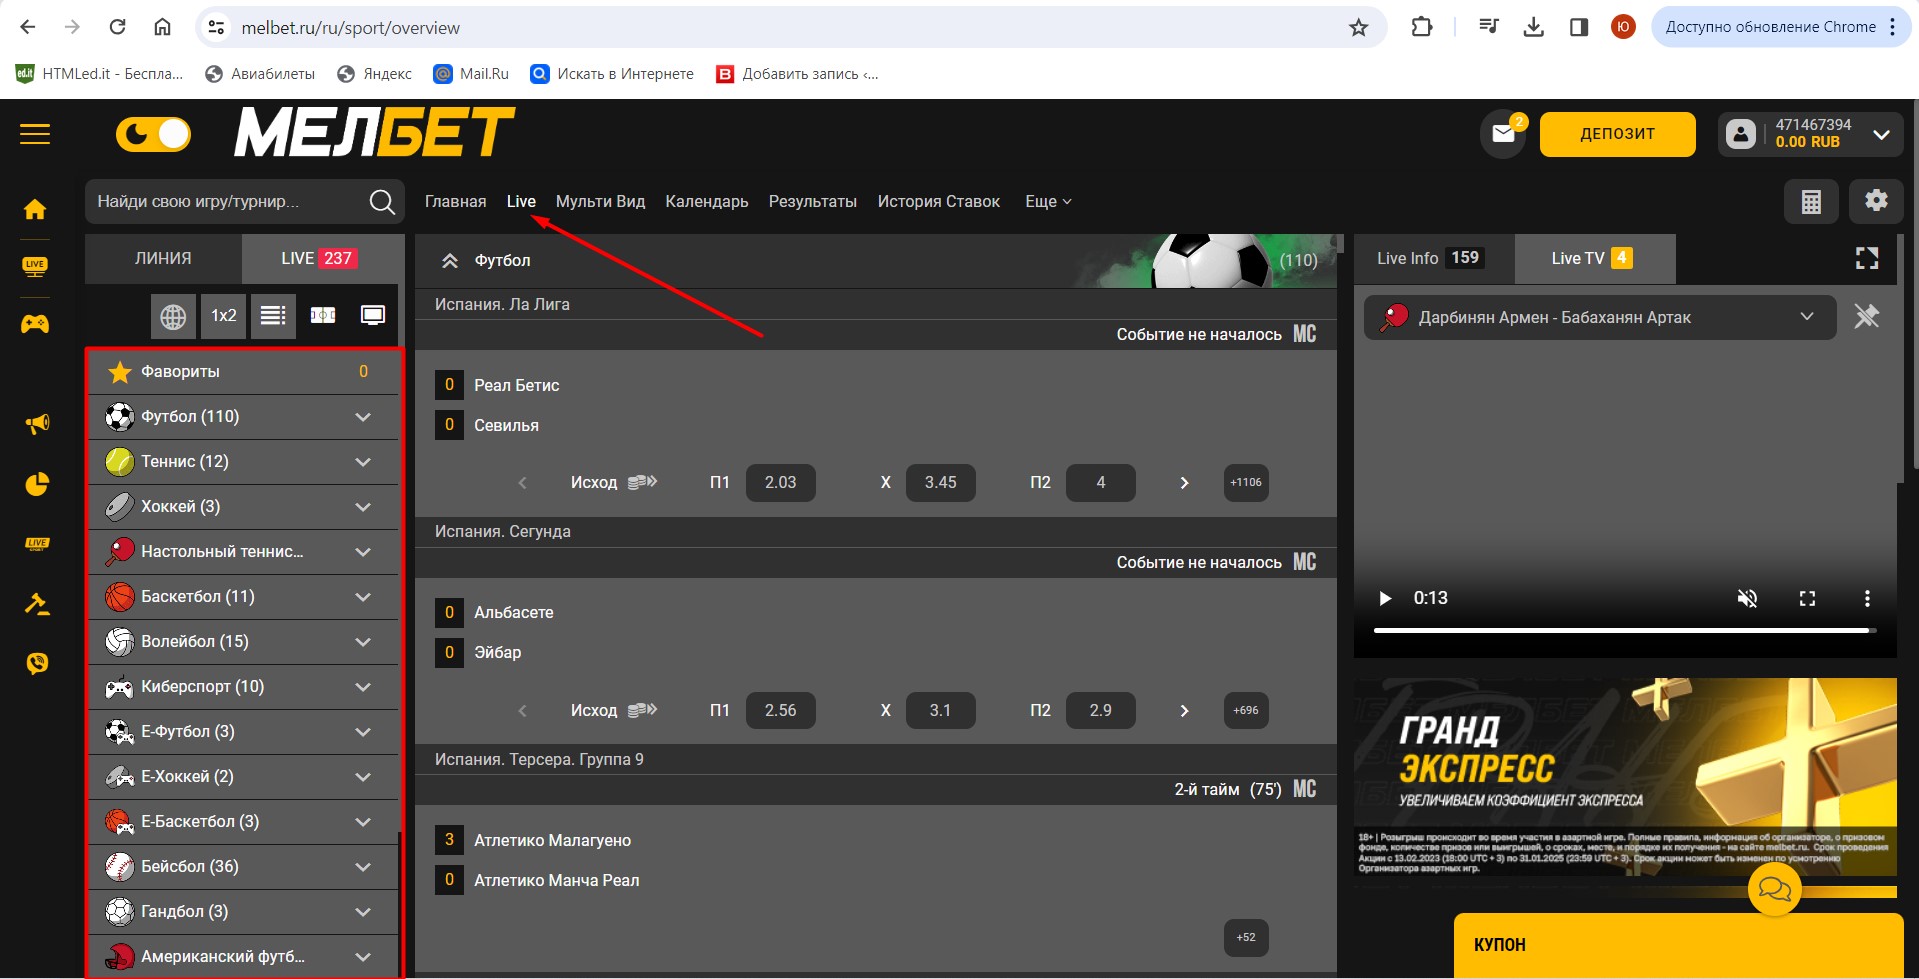Select the 1x2 view filter
Image resolution: width=1919 pixels, height=979 pixels.
click(x=224, y=316)
